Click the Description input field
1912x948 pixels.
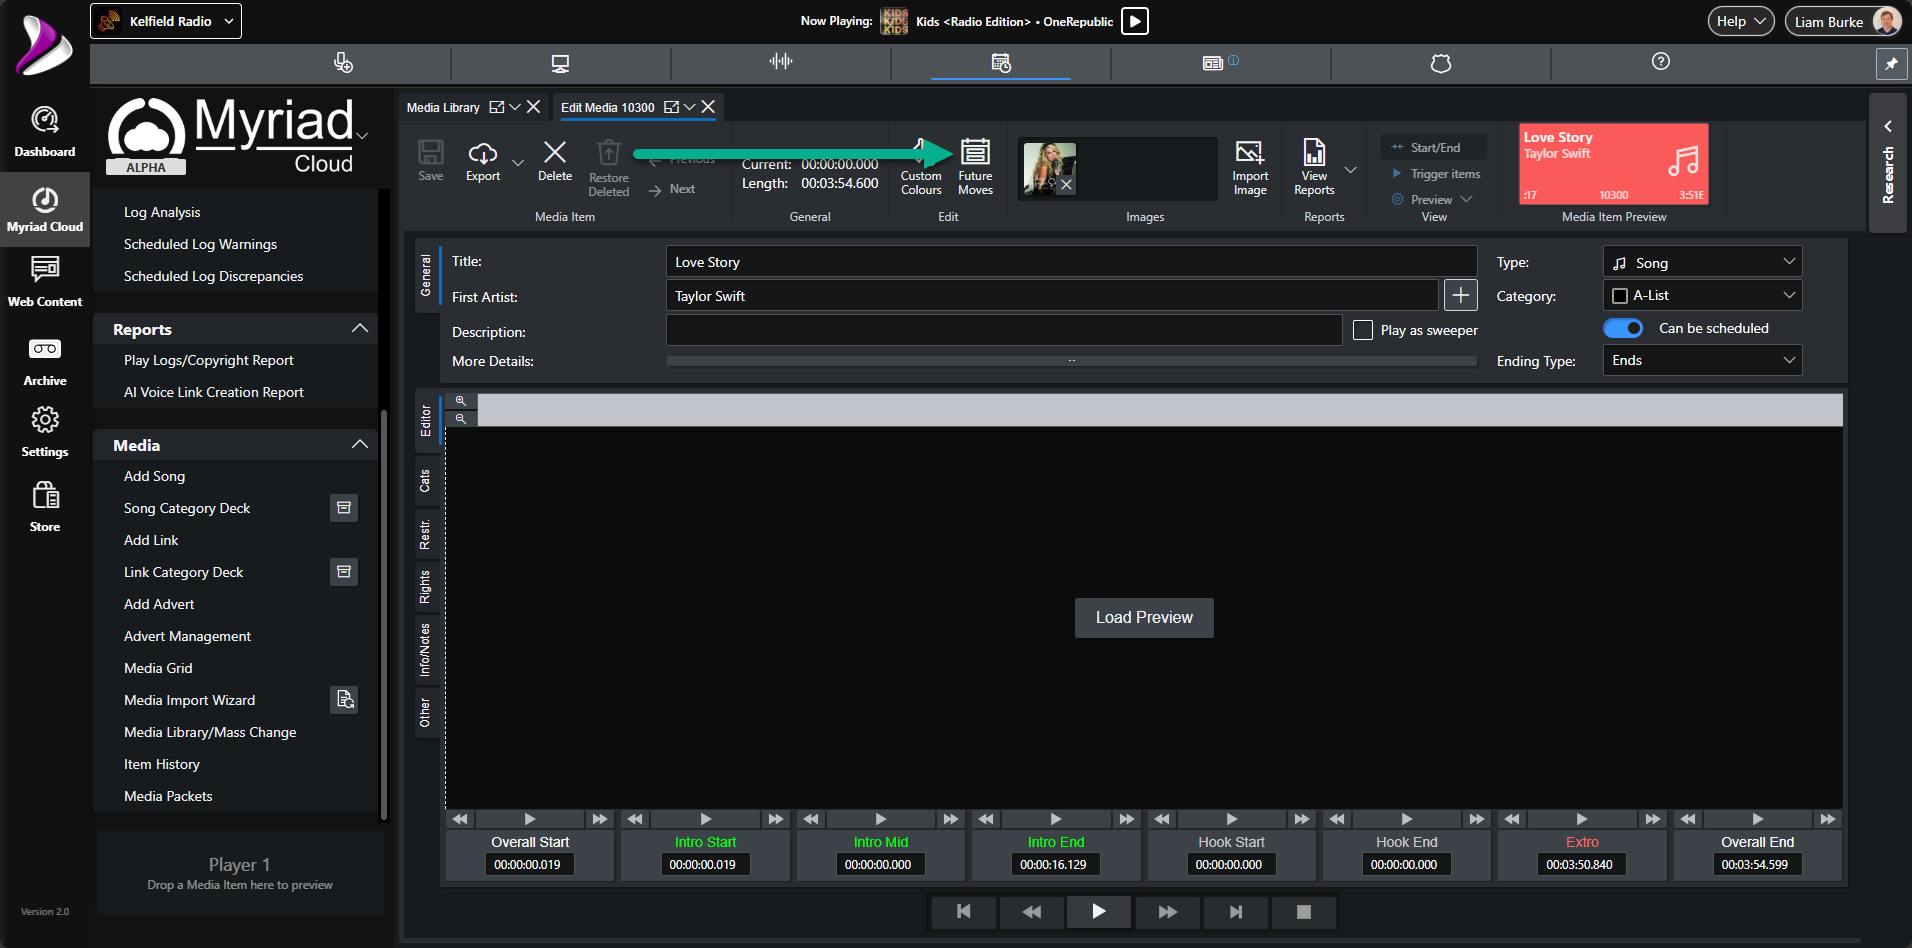pos(1004,330)
